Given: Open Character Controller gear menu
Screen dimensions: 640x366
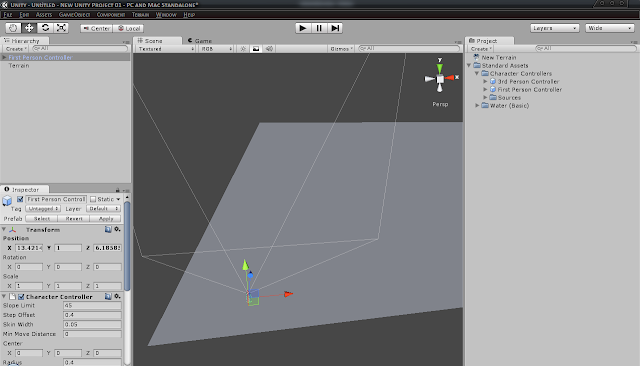Looking at the screenshot, I should pyautogui.click(x=118, y=296).
